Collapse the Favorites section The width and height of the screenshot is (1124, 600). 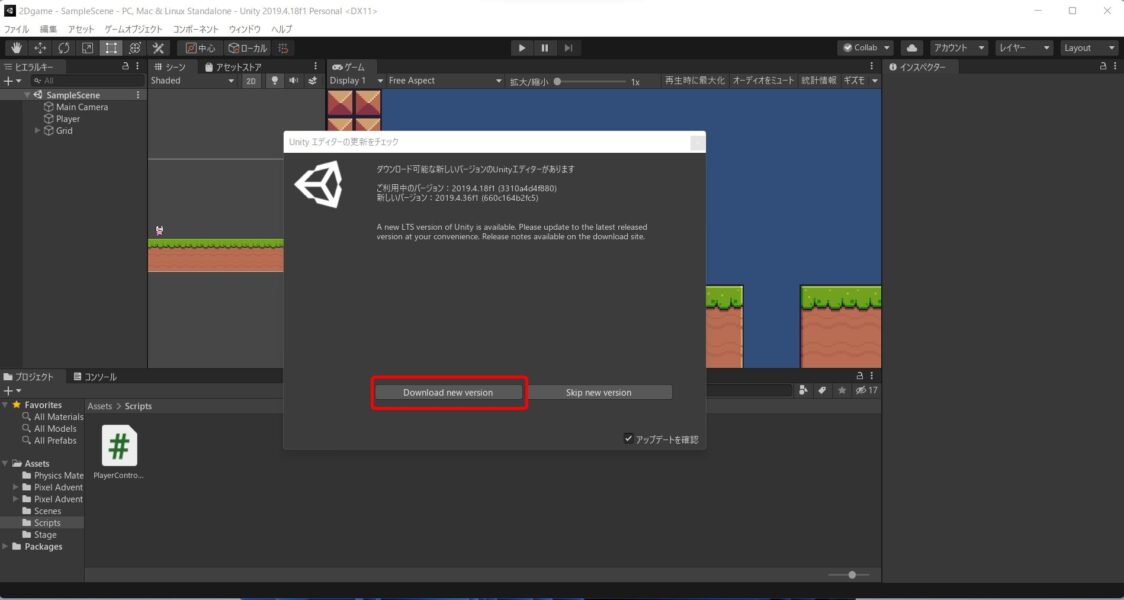(5, 405)
